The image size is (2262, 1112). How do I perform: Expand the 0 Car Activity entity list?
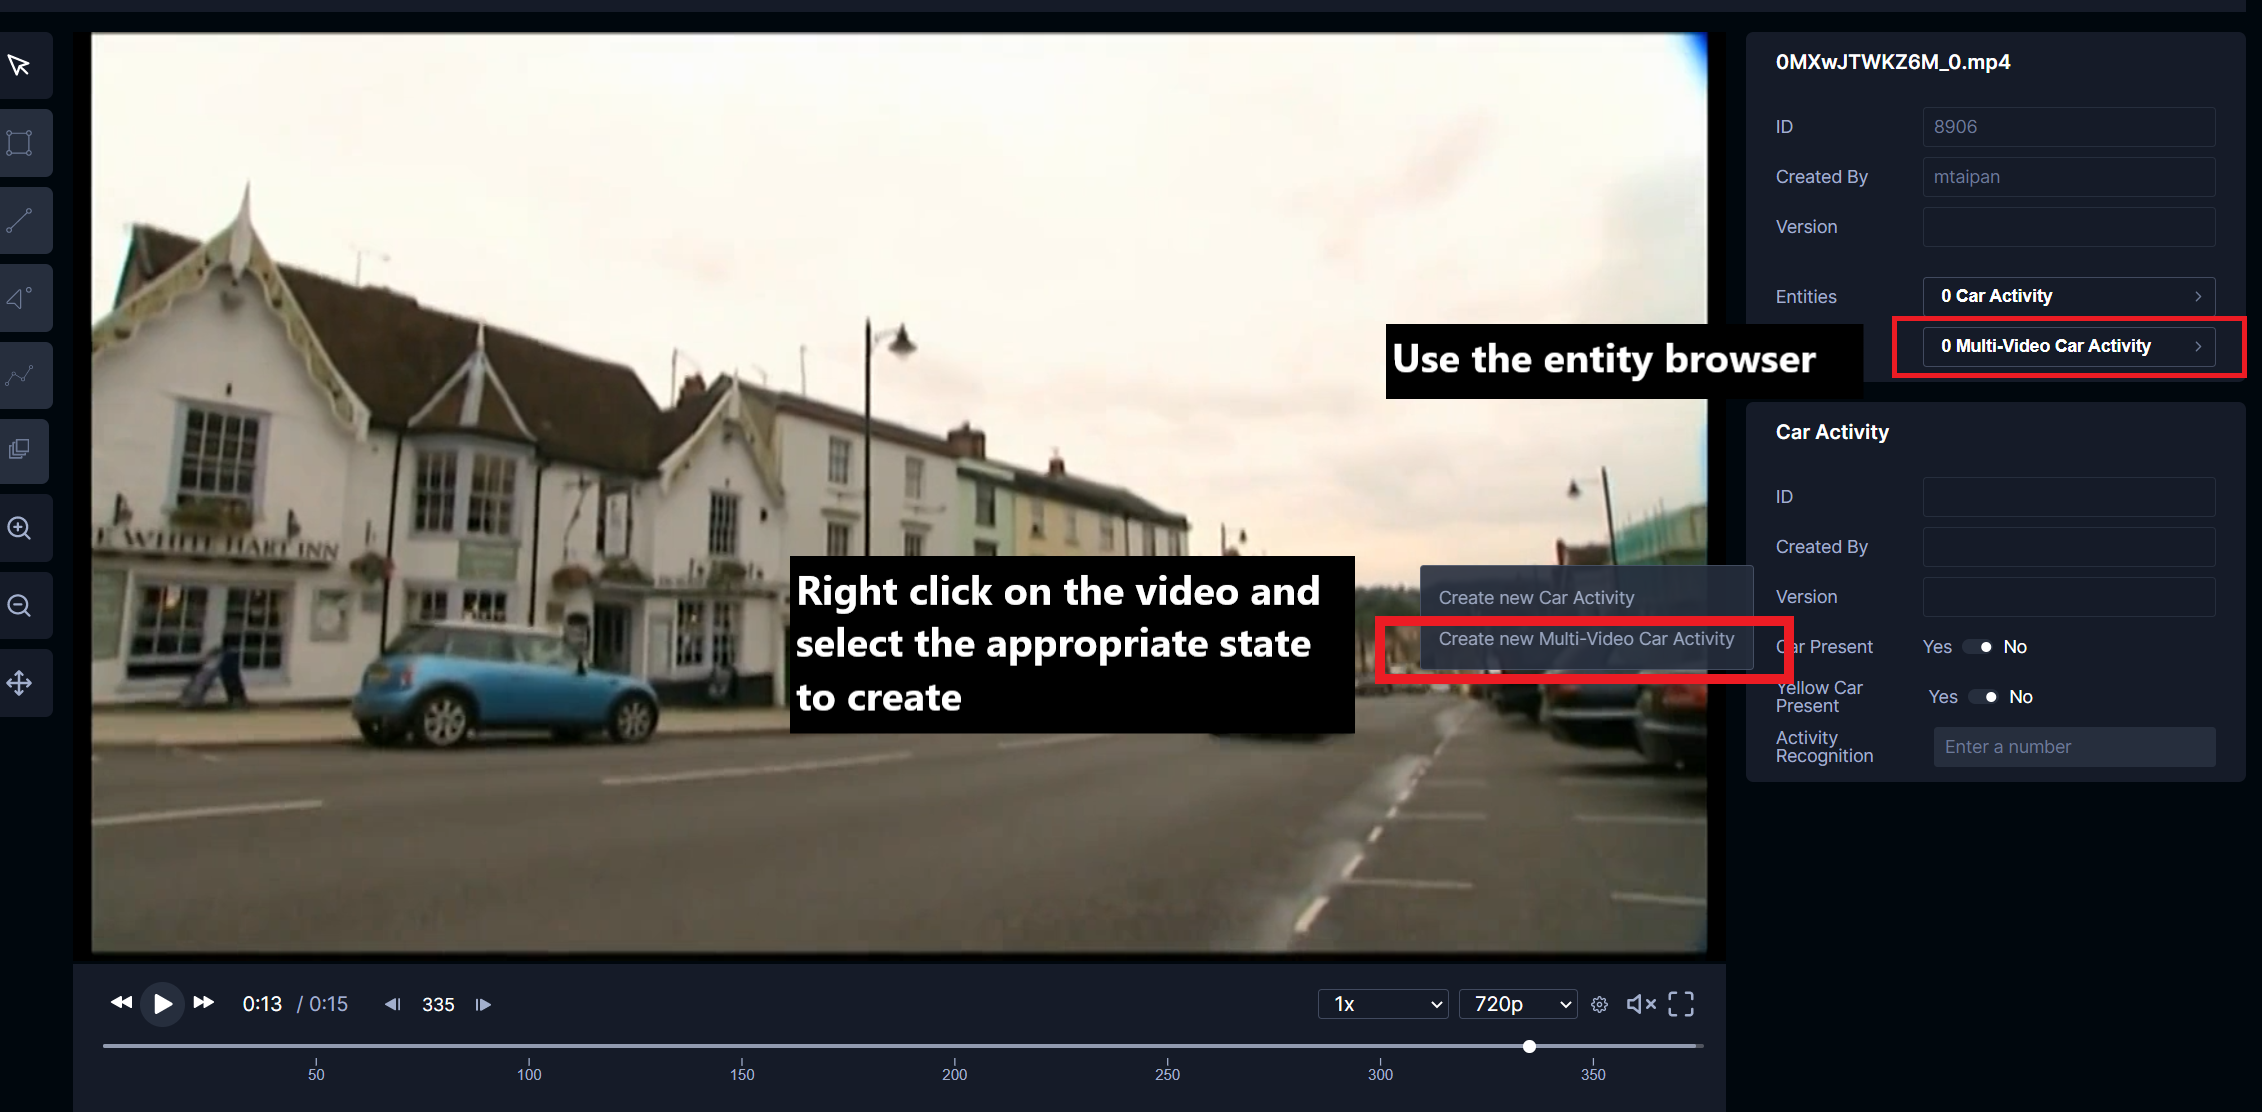(2068, 296)
